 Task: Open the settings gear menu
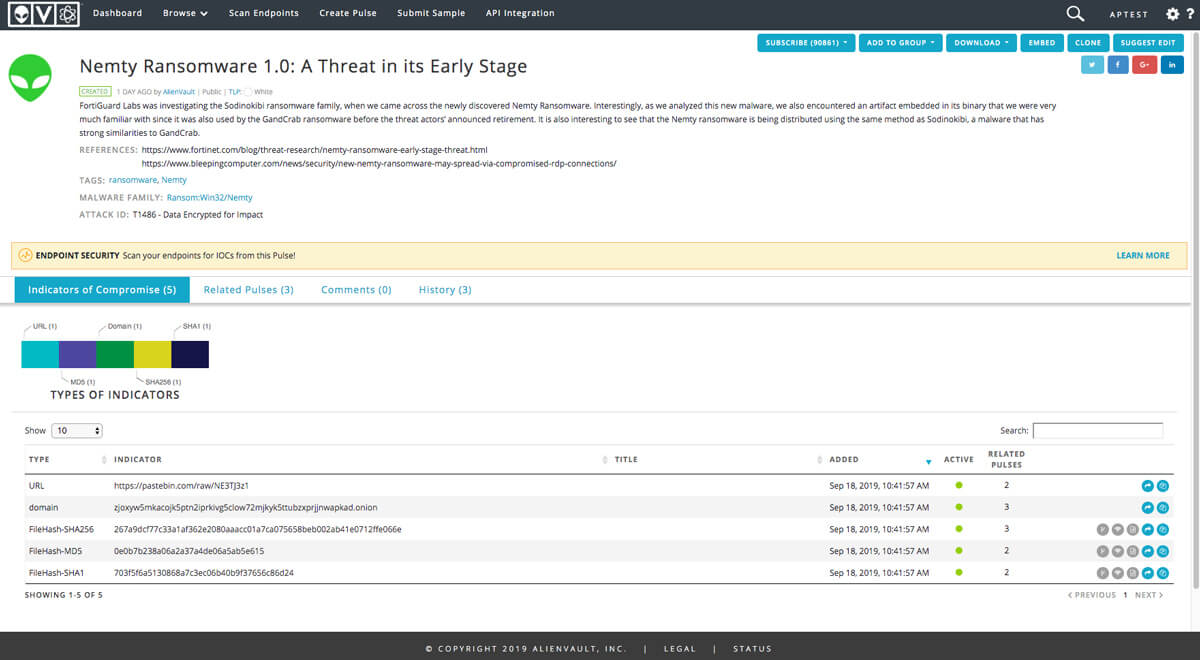[x=1173, y=14]
